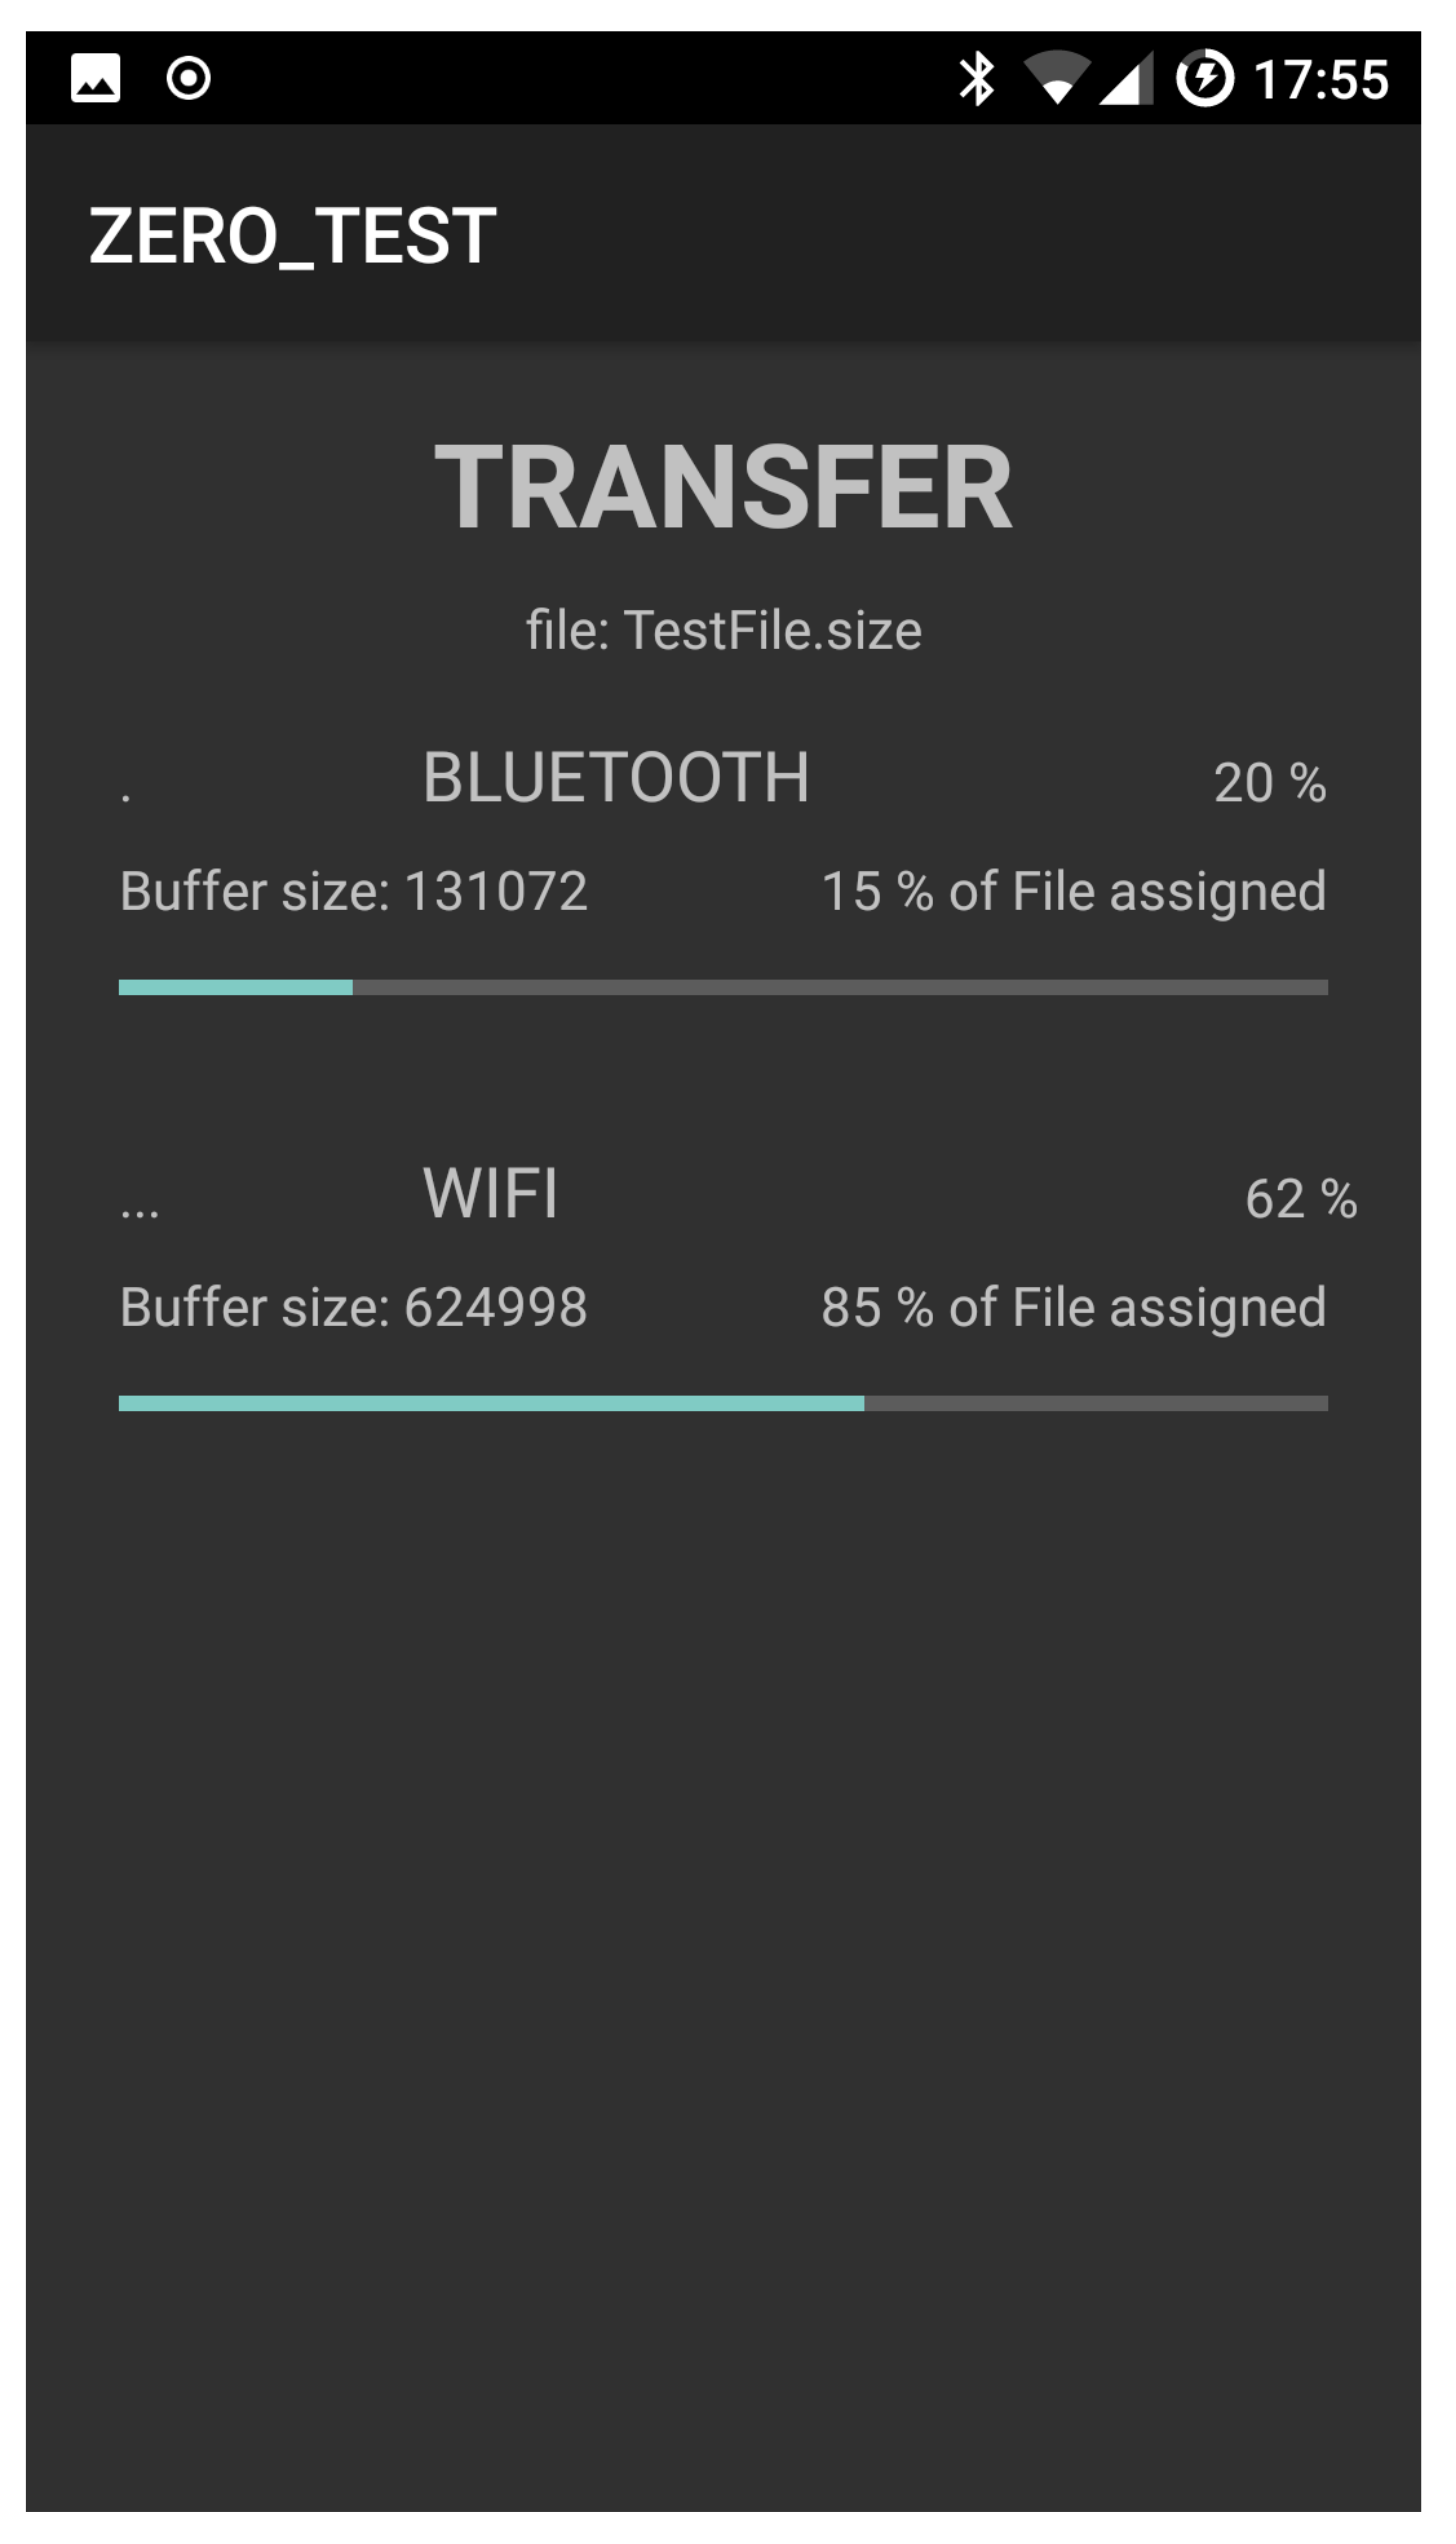Image resolution: width=1456 pixels, height=2544 pixels.
Task: Click the Bluetooth 20 % progress value
Action: (1269, 782)
